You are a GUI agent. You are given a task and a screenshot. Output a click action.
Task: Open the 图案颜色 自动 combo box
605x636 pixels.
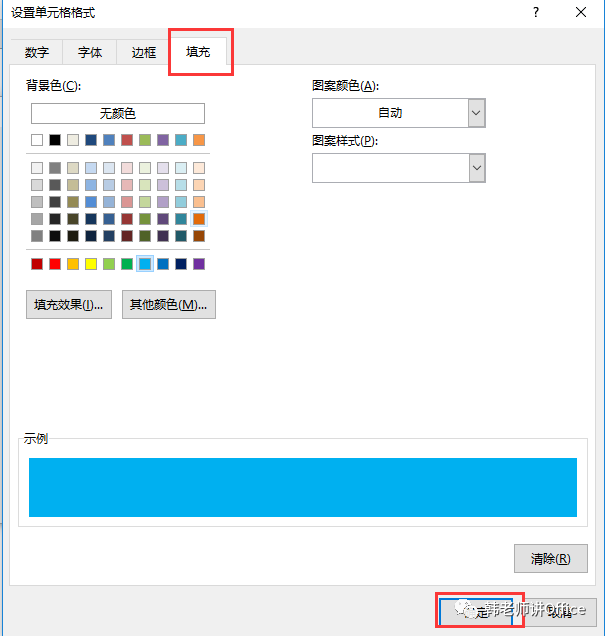point(399,113)
